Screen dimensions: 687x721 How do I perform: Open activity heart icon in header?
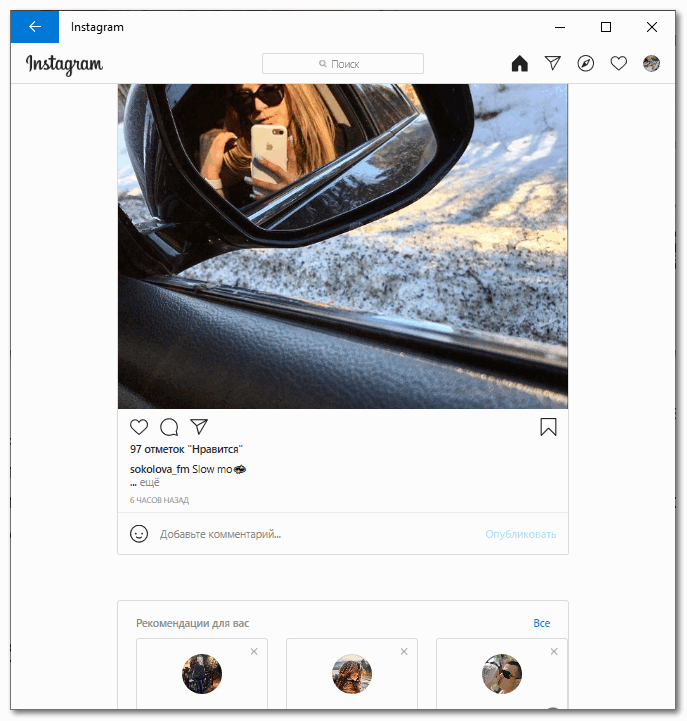(x=618, y=63)
